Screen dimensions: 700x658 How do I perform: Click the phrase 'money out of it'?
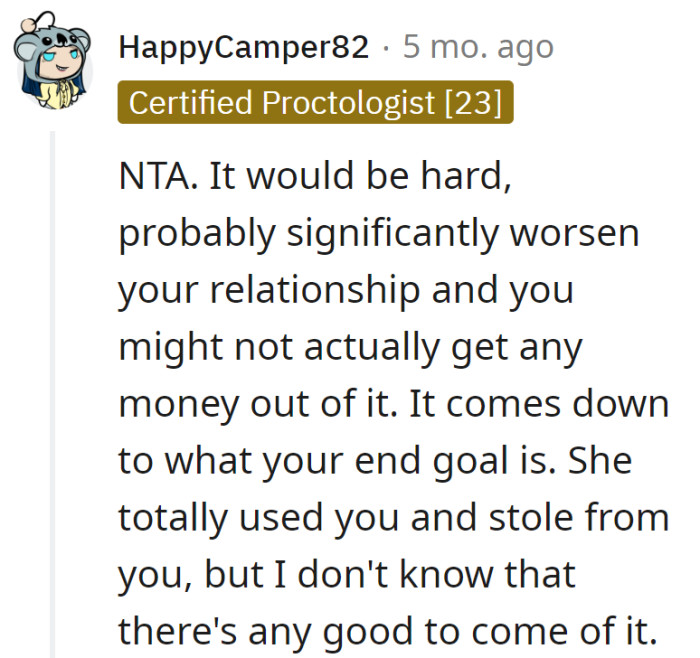[x=258, y=405]
